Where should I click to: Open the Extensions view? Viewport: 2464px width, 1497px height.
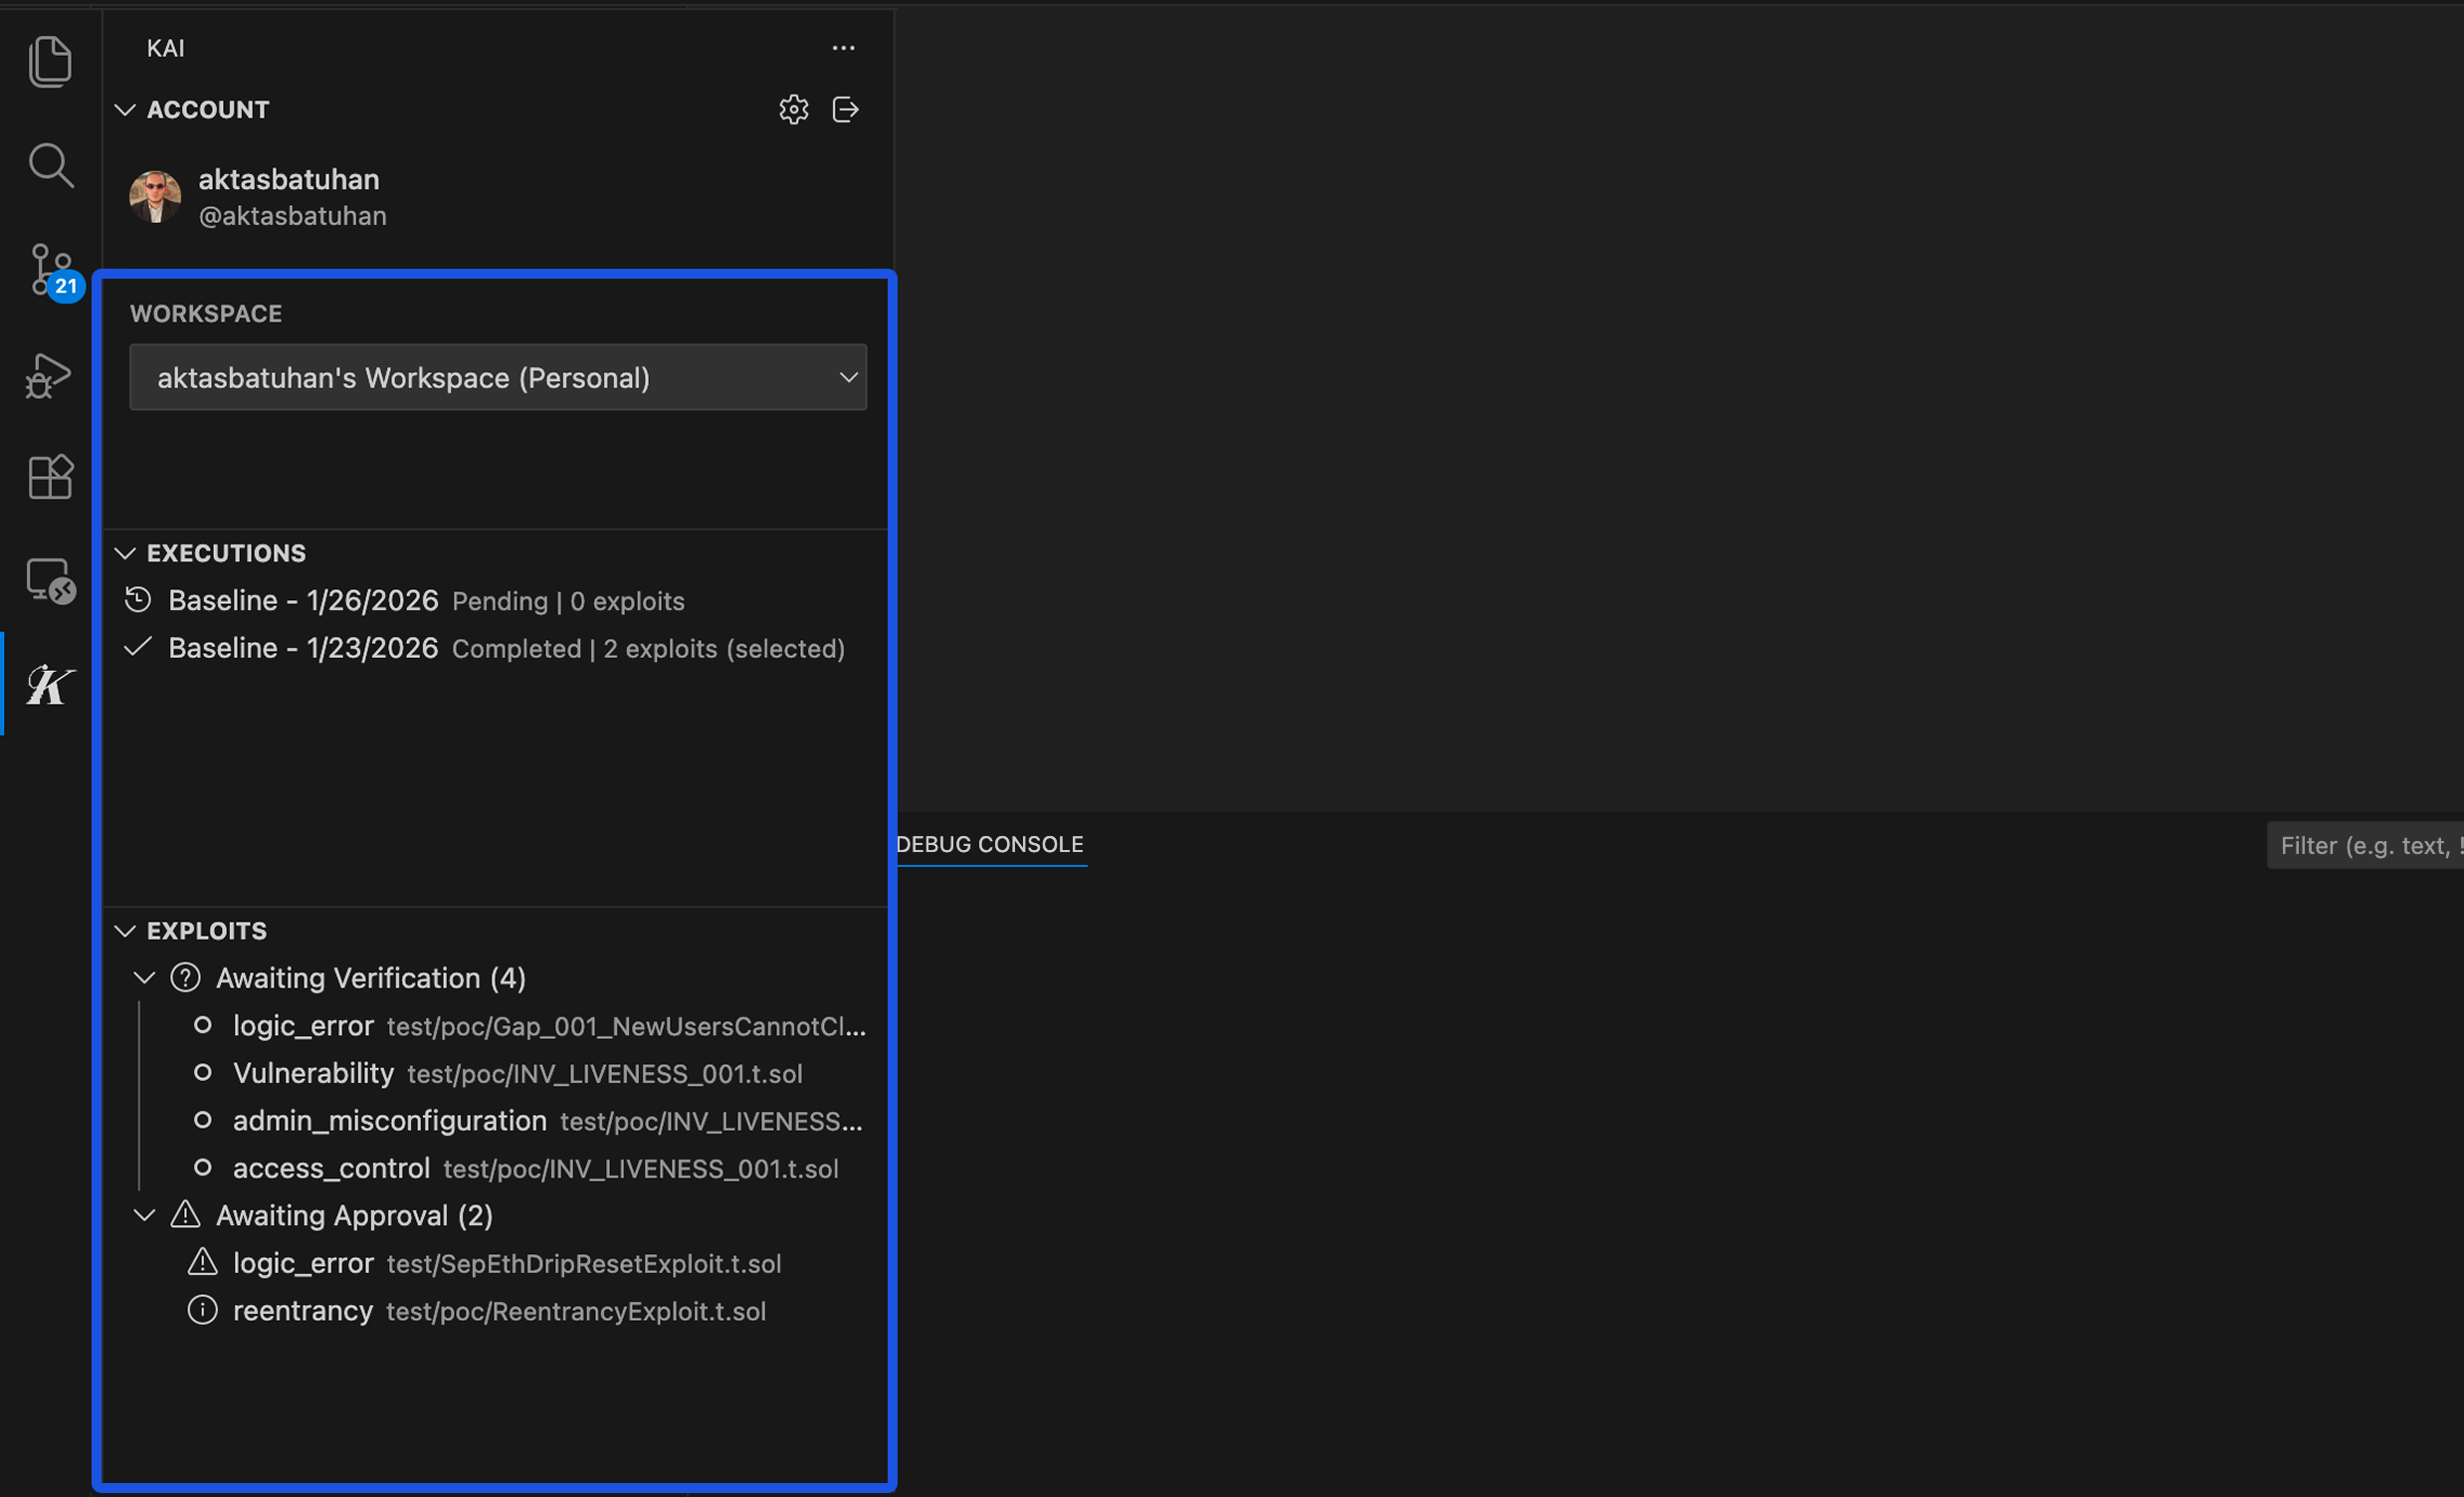click(x=50, y=477)
